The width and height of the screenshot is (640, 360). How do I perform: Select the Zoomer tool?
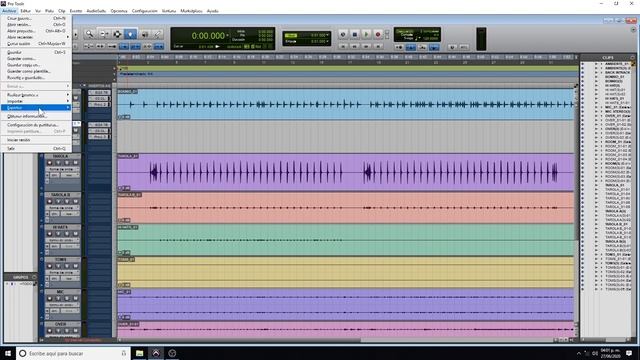click(89, 34)
